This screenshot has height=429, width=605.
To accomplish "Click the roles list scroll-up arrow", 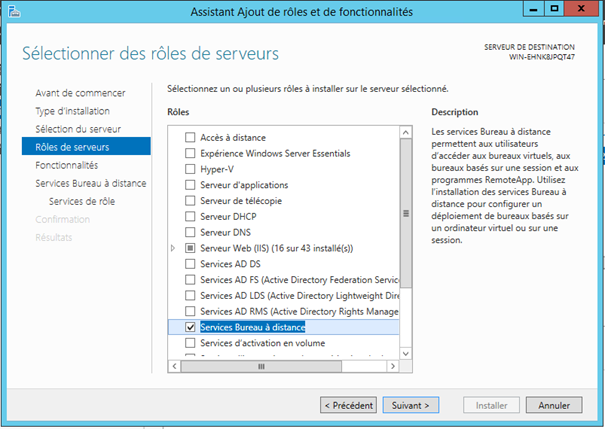I will pos(406,130).
